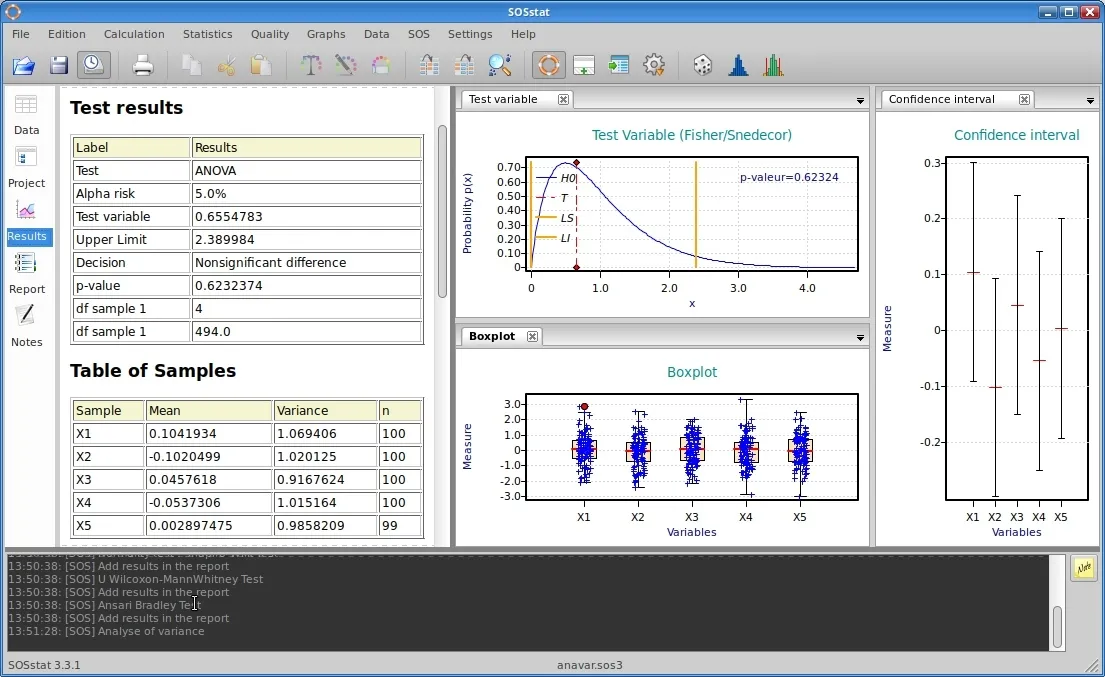
Task: Open the Statistics menu
Action: 207,33
